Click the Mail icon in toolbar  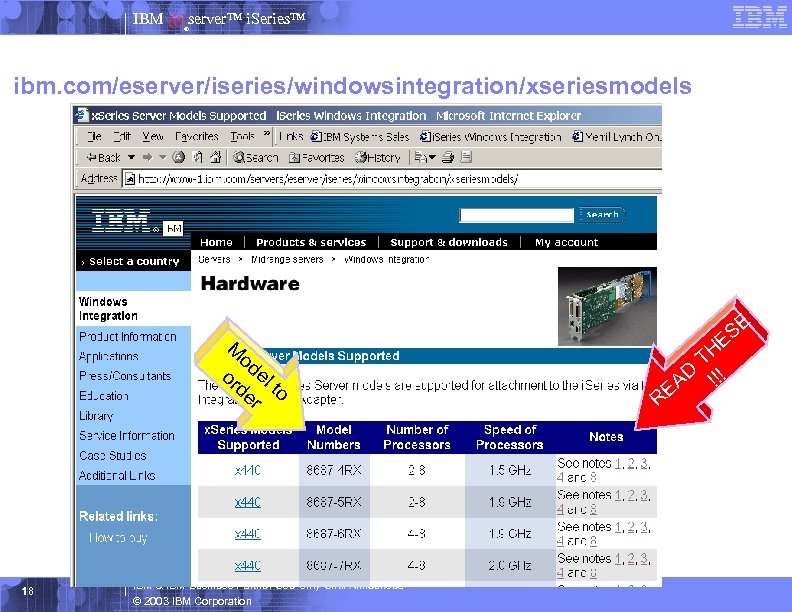point(420,158)
